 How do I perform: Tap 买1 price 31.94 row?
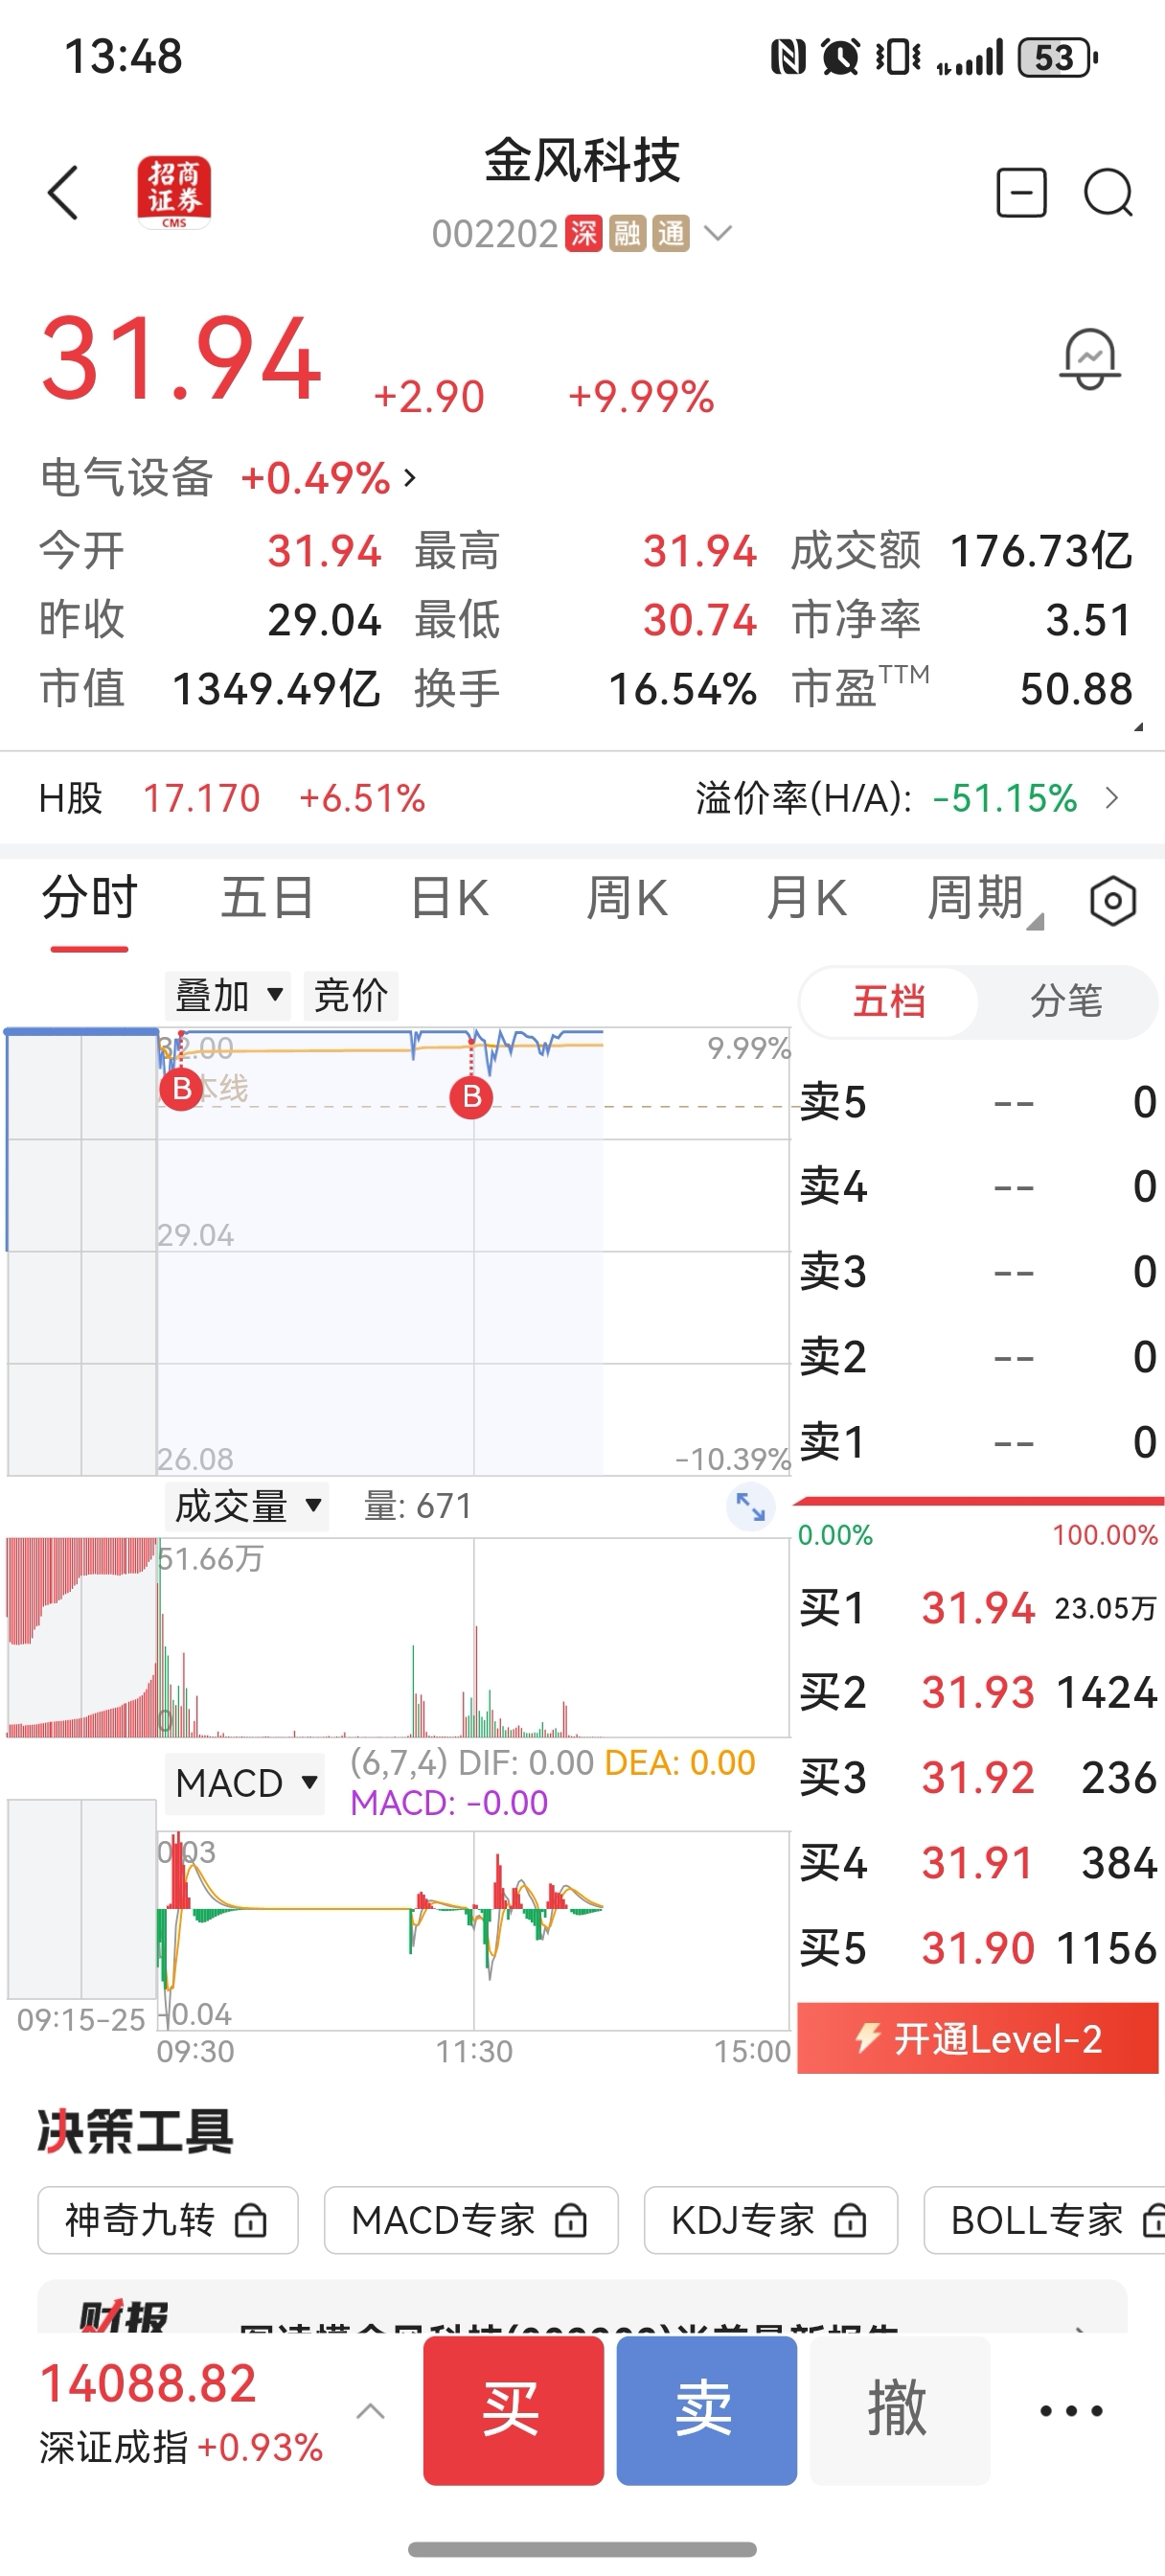pyautogui.click(x=978, y=1608)
